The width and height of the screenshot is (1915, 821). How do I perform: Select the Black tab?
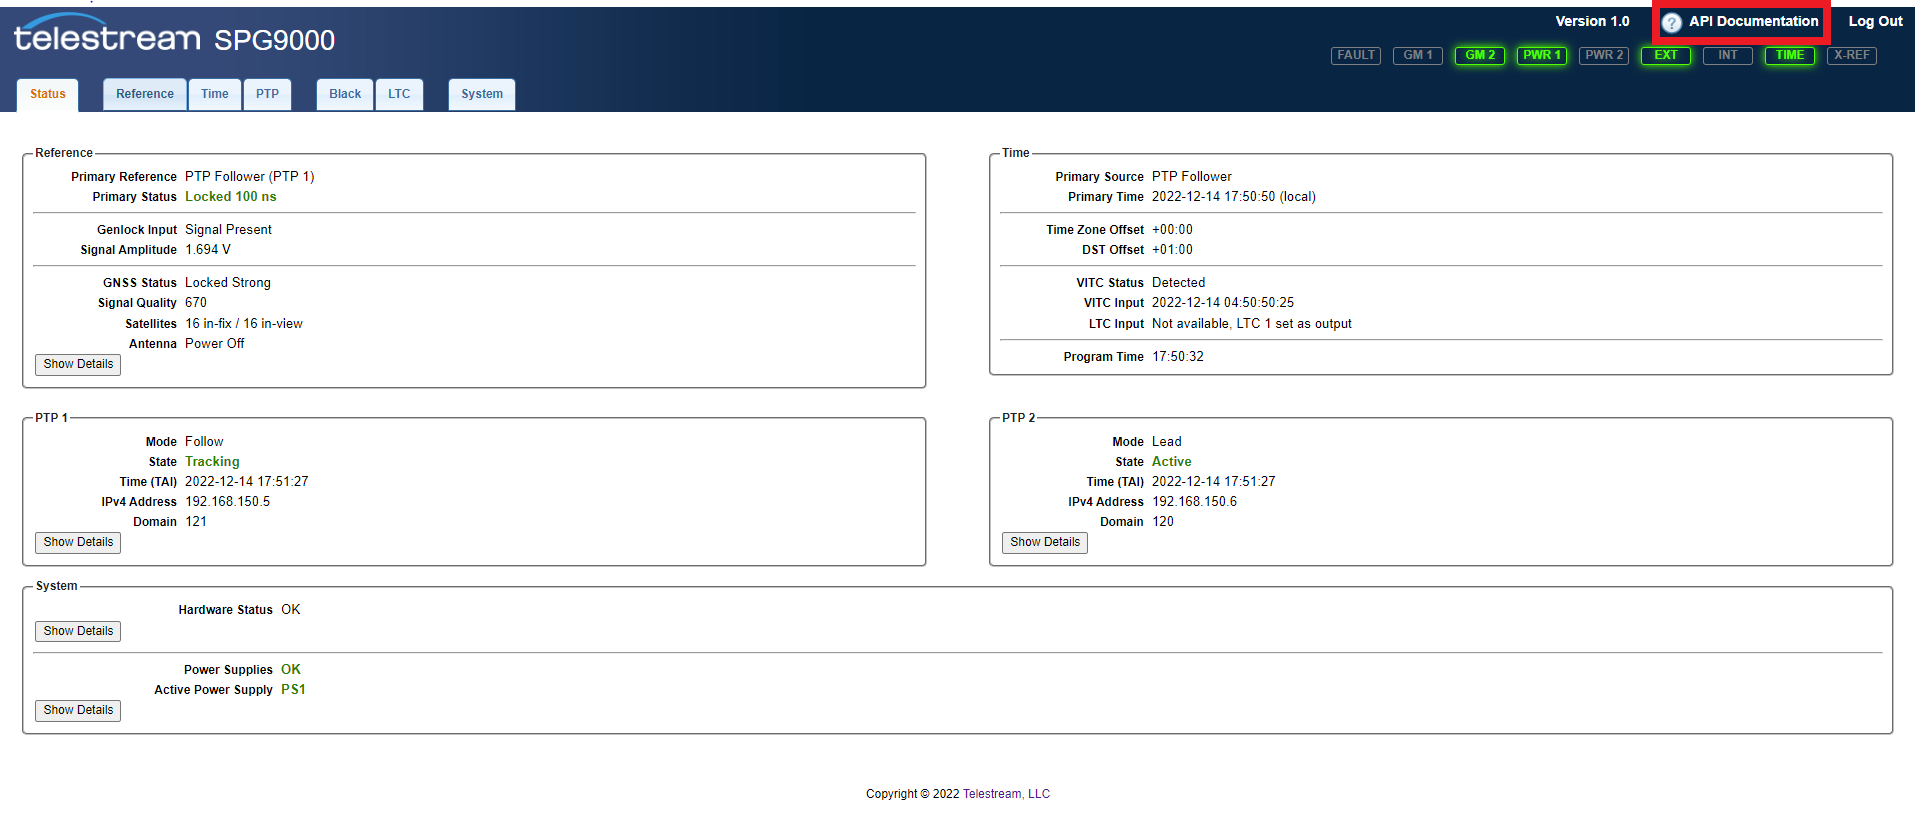tap(345, 94)
